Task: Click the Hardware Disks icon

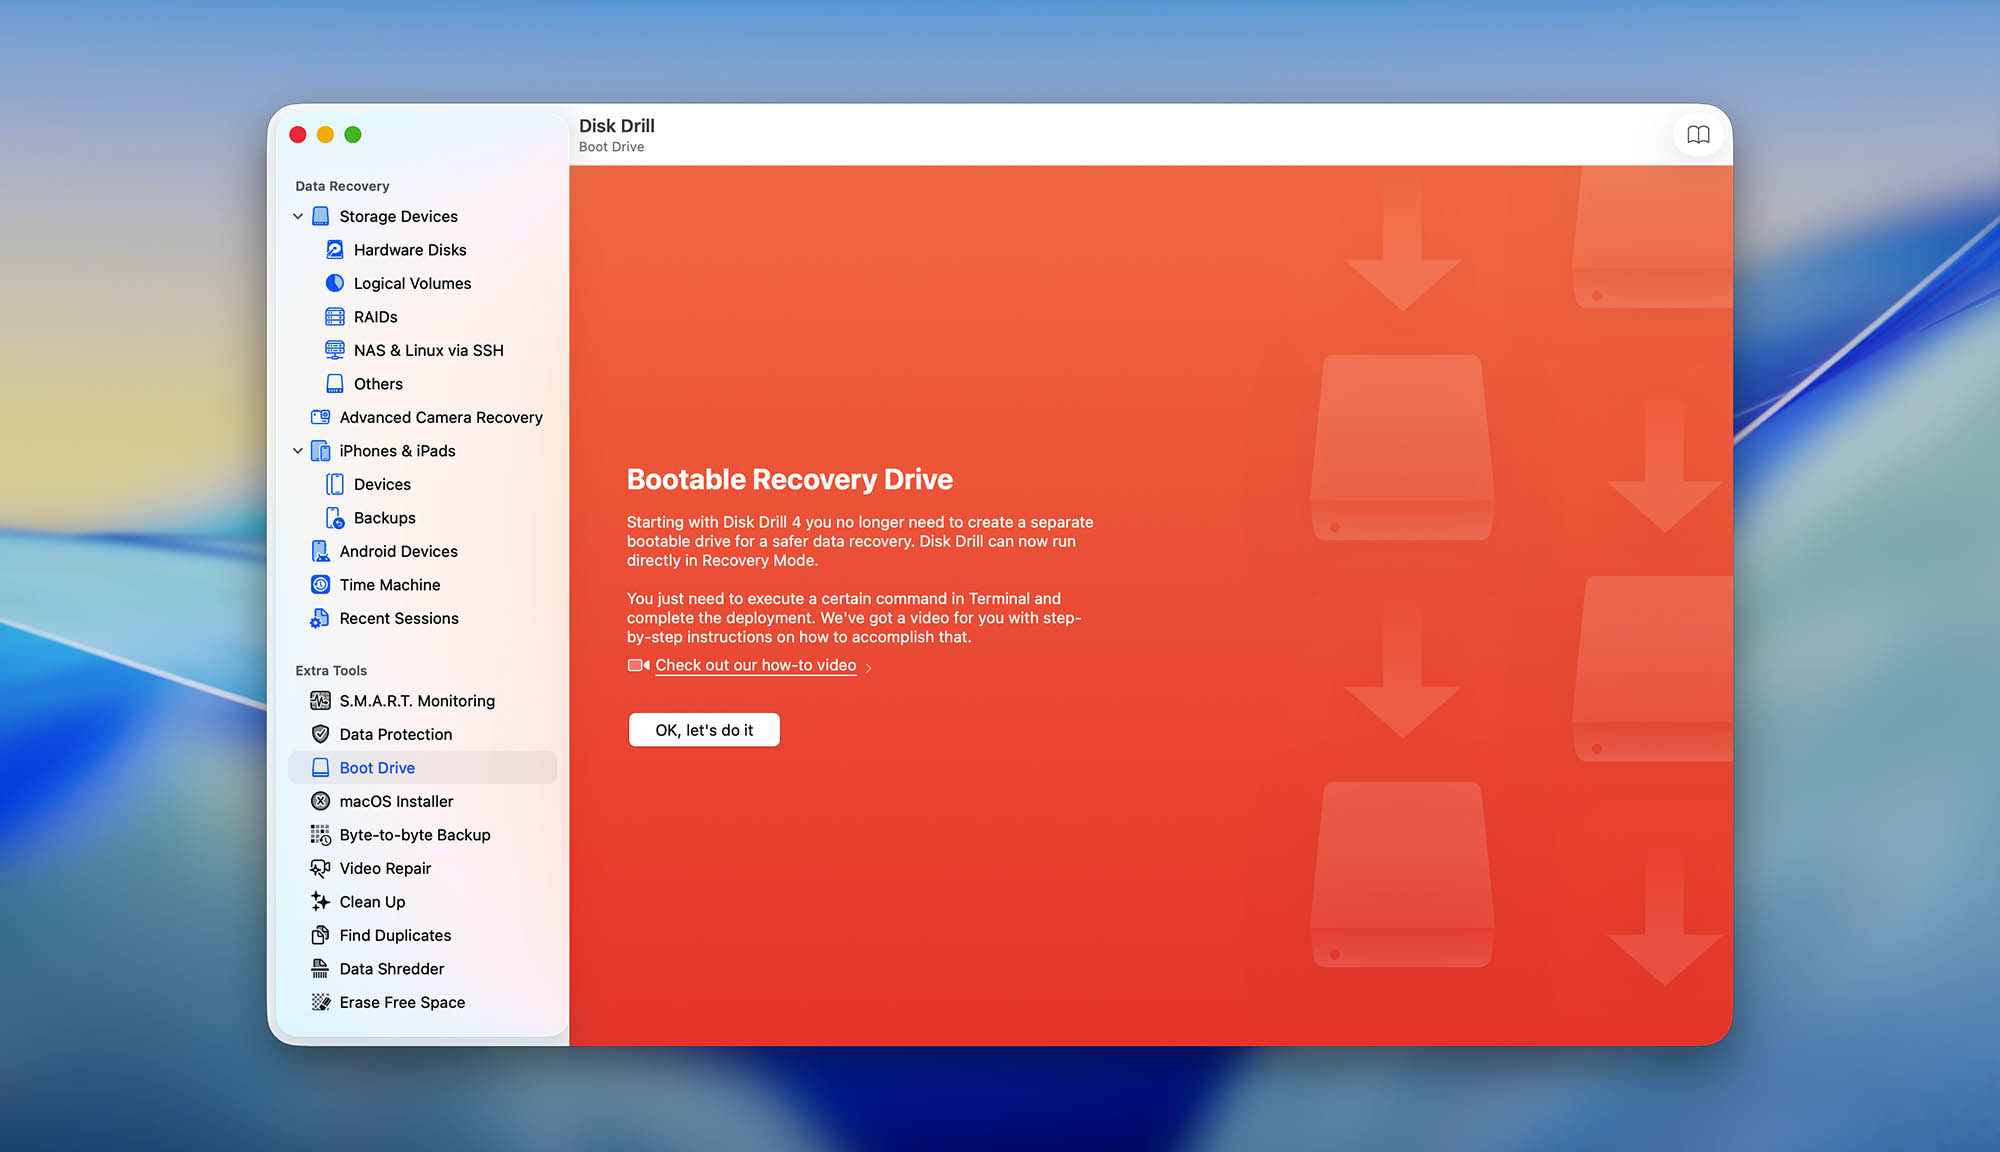Action: [x=335, y=250]
